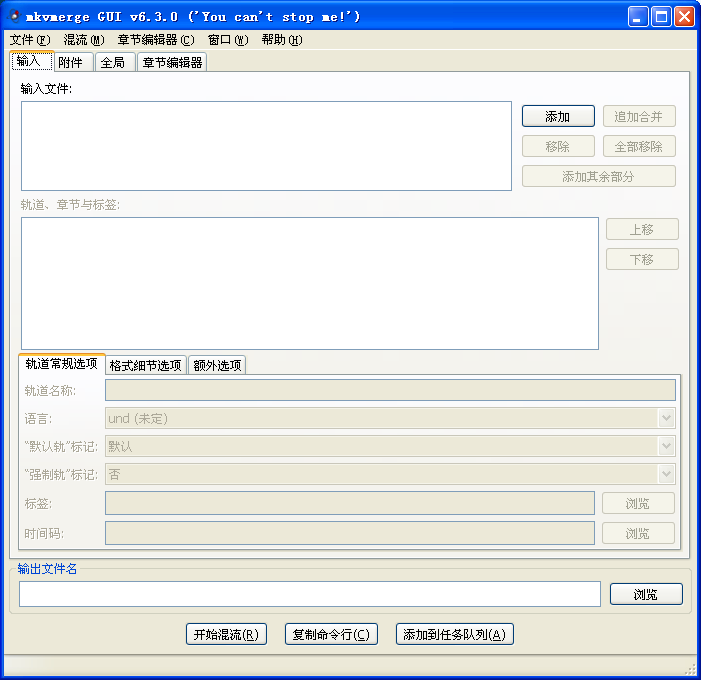Open the 章节编辑器(C) menu
701x680 pixels.
tap(156, 40)
